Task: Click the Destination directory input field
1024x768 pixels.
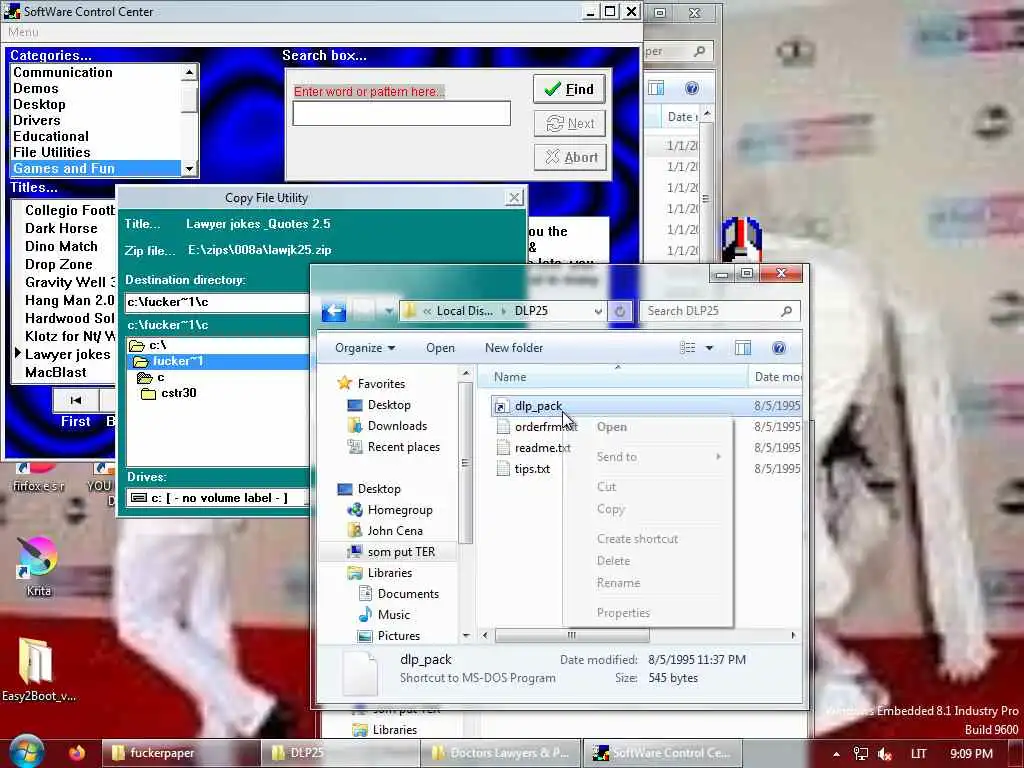Action: [x=217, y=302]
